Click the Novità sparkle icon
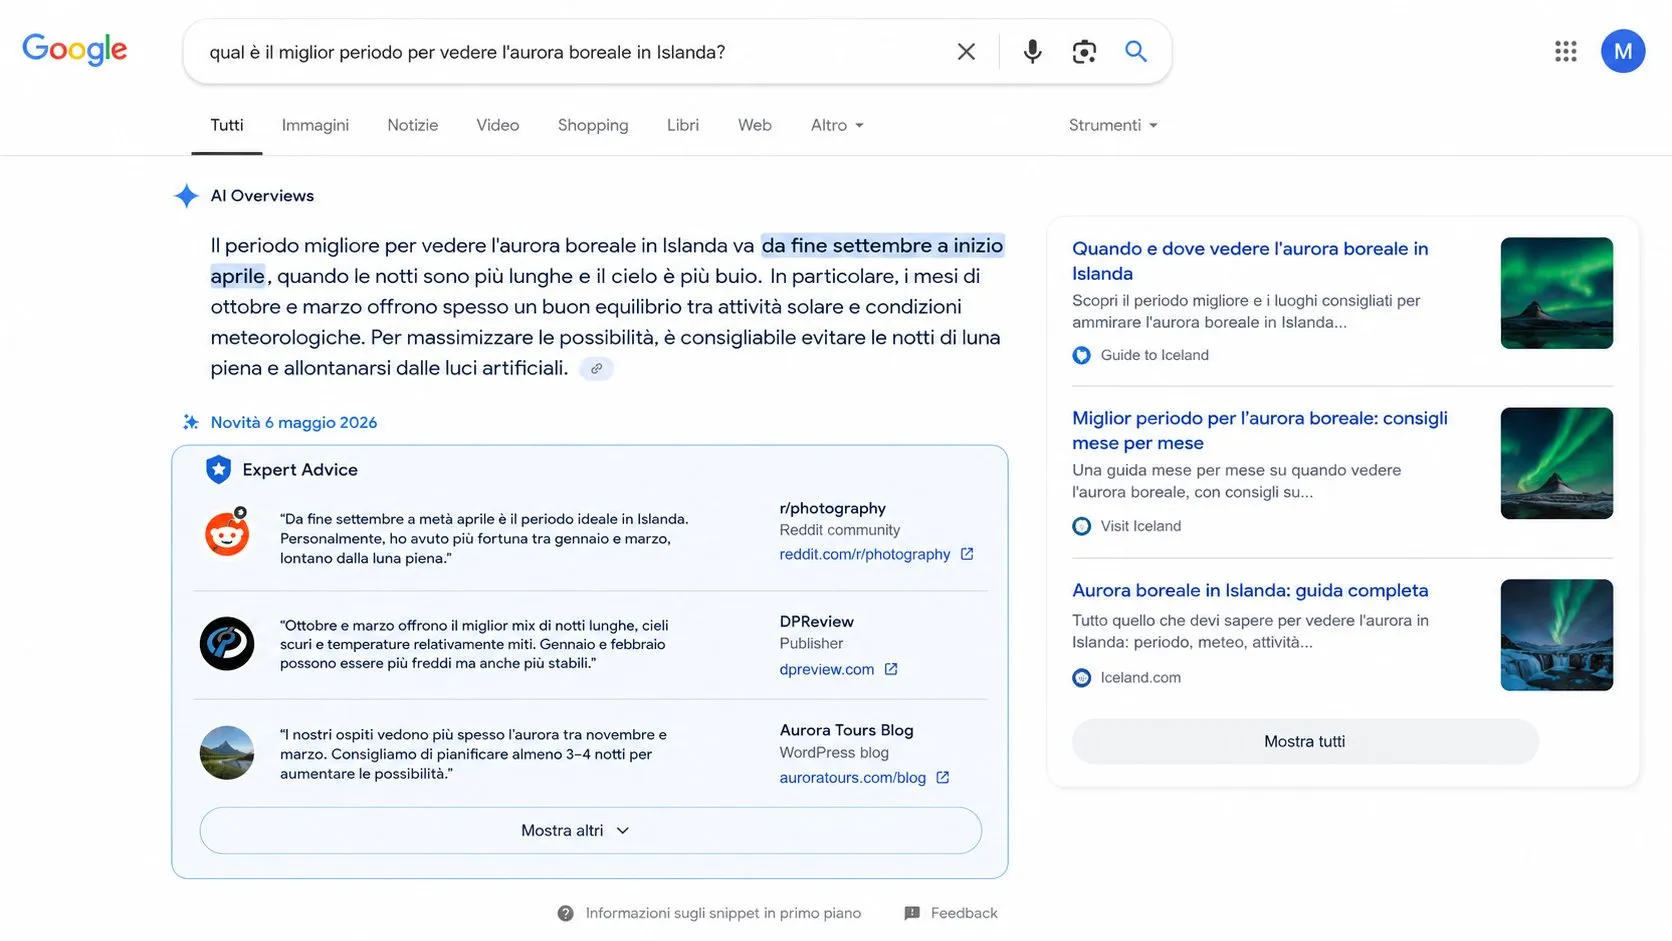 (190, 423)
